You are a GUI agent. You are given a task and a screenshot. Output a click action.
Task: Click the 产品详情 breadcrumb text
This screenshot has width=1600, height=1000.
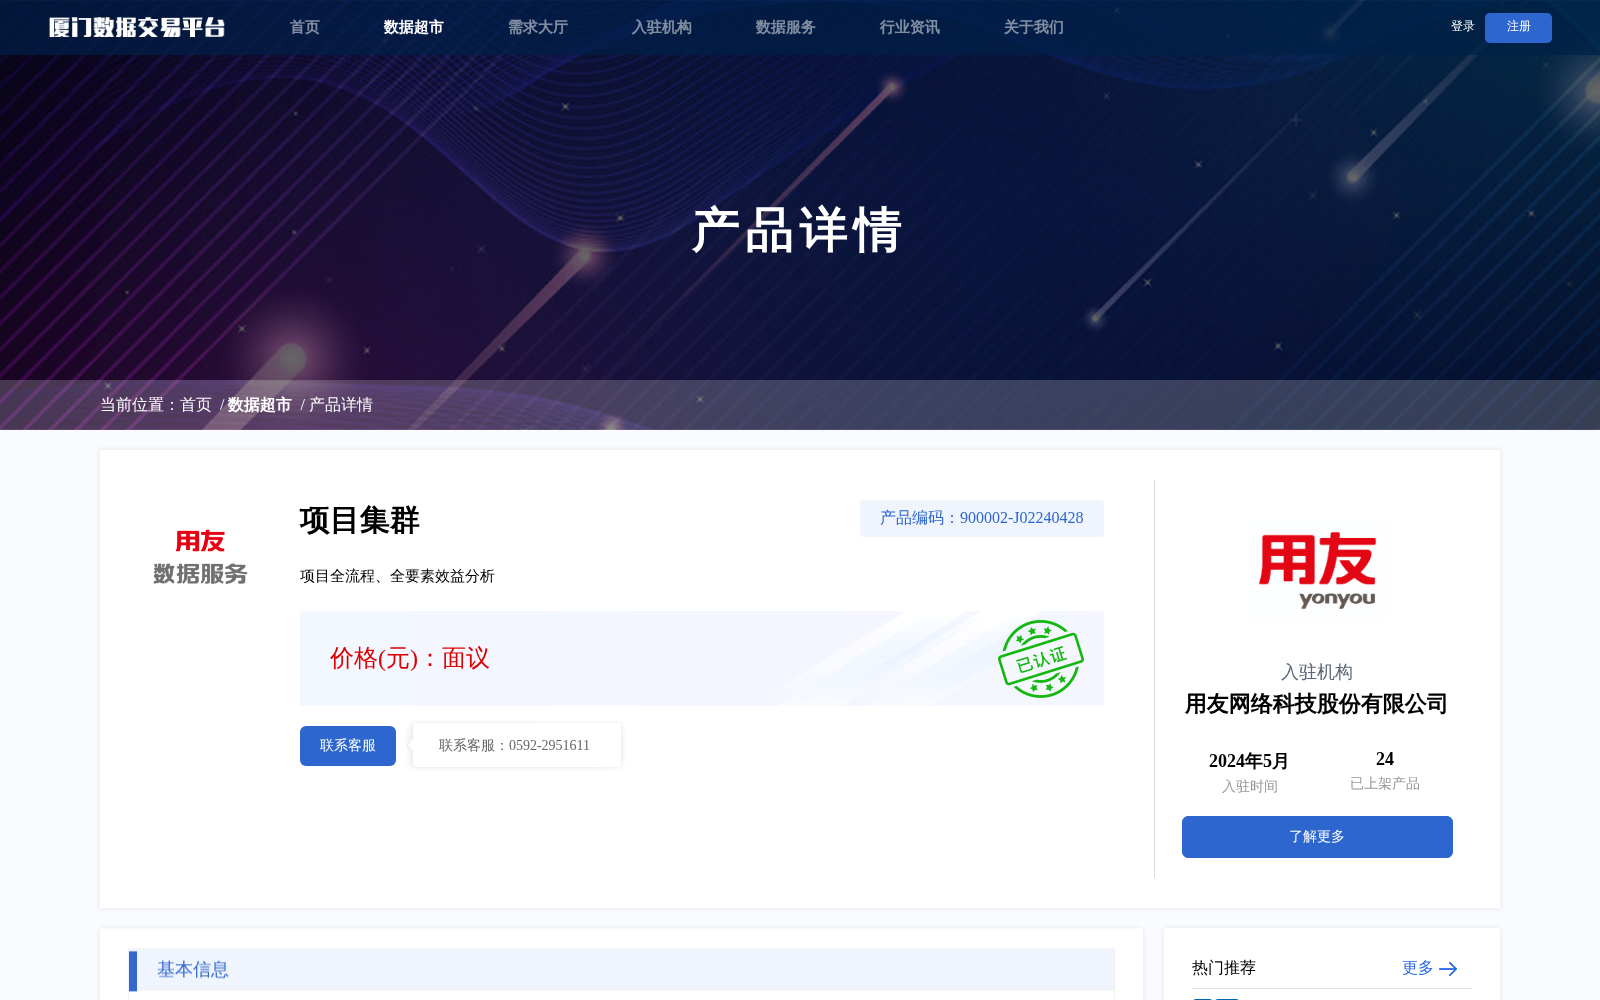click(341, 405)
